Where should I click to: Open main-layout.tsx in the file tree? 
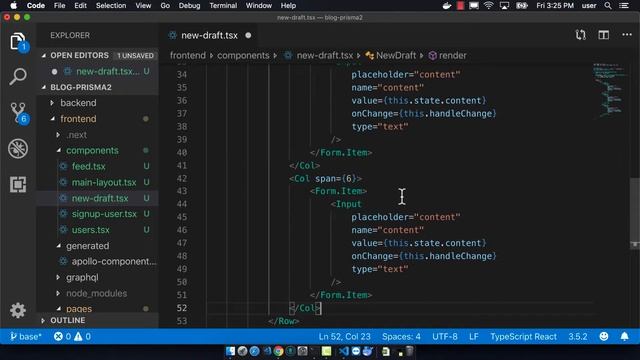point(104,182)
